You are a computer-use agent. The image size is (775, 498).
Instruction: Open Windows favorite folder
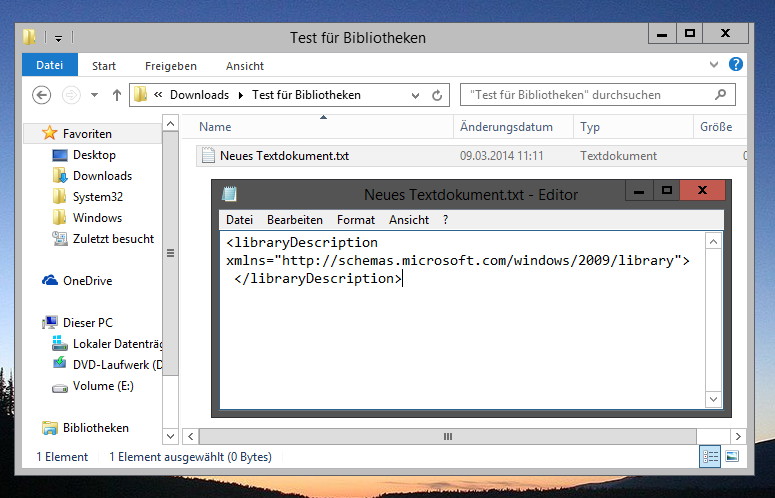[97, 218]
